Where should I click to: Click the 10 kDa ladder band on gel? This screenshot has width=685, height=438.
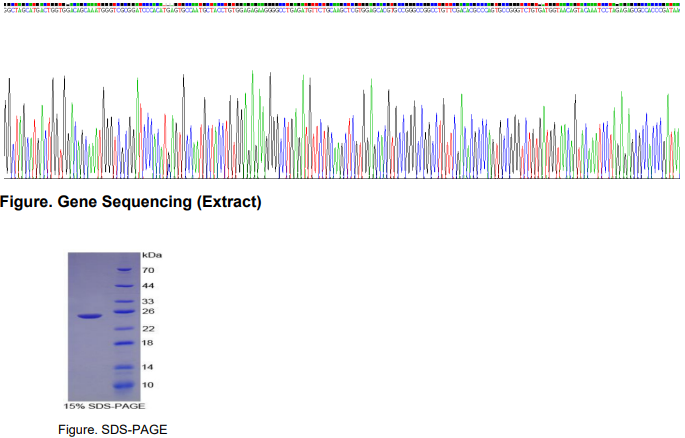[x=124, y=384]
